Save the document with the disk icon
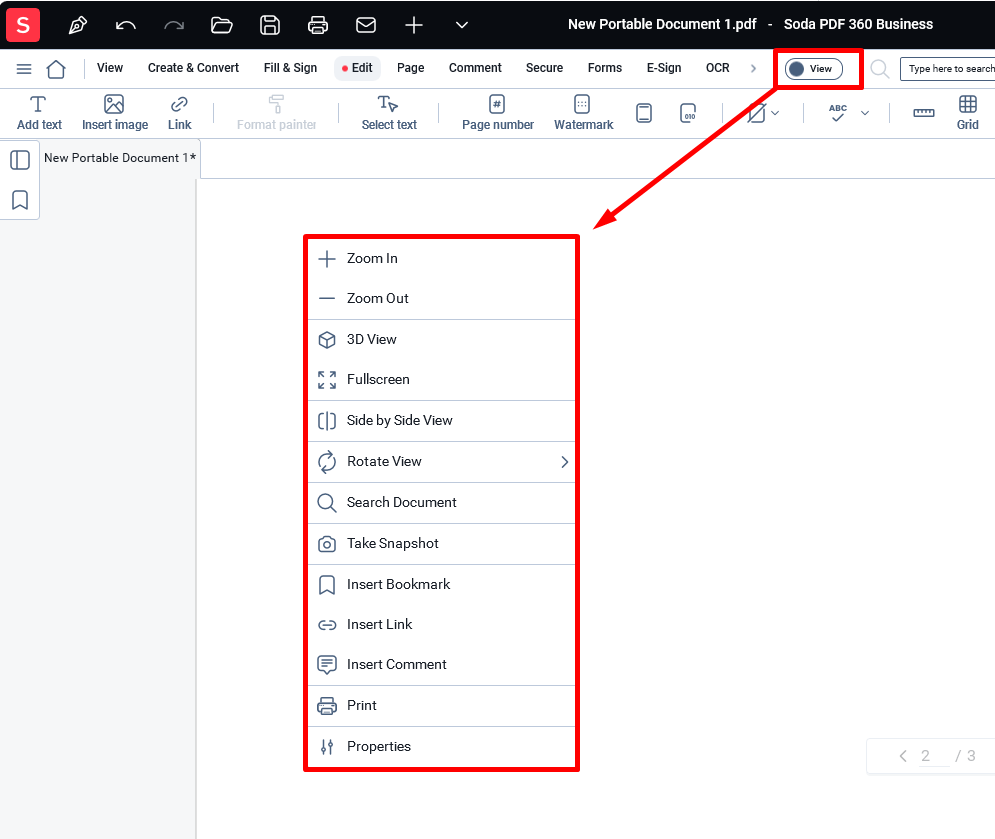995x839 pixels. (270, 25)
